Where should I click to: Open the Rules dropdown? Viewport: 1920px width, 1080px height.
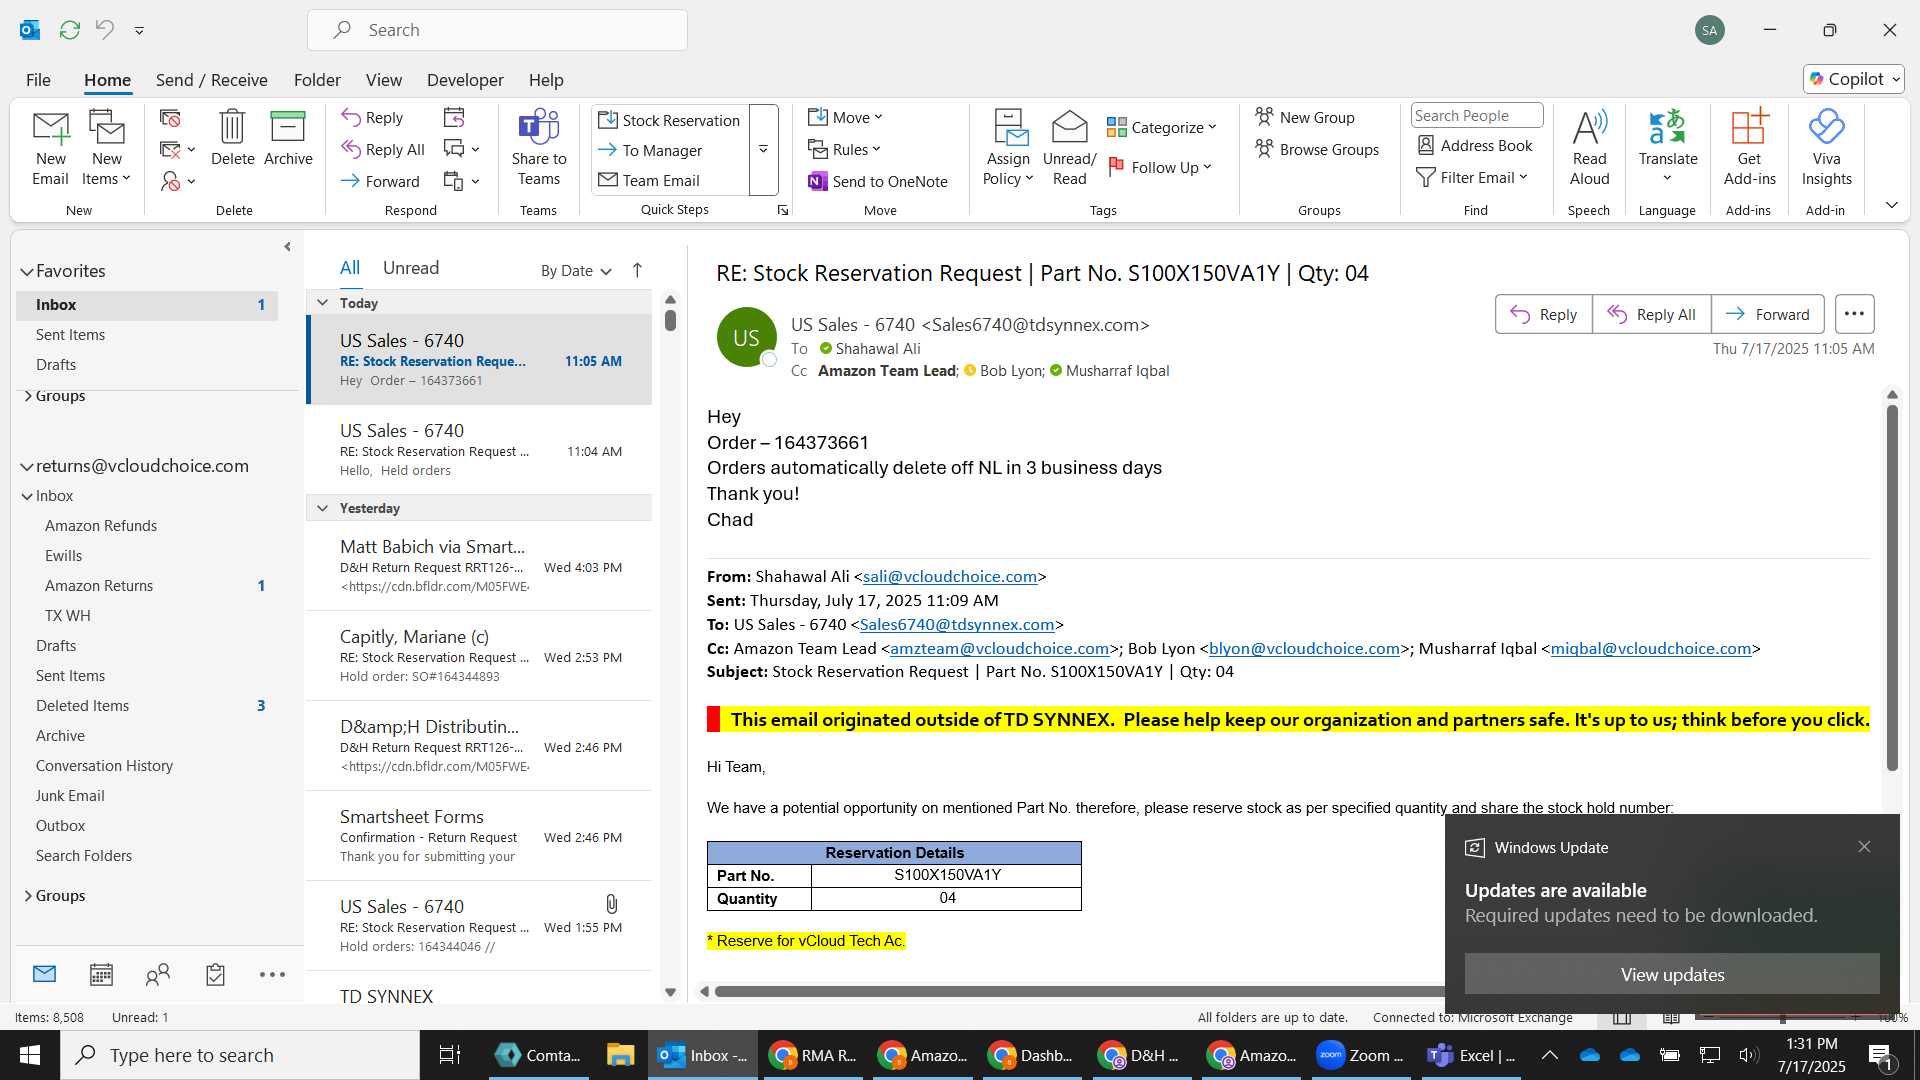844,149
